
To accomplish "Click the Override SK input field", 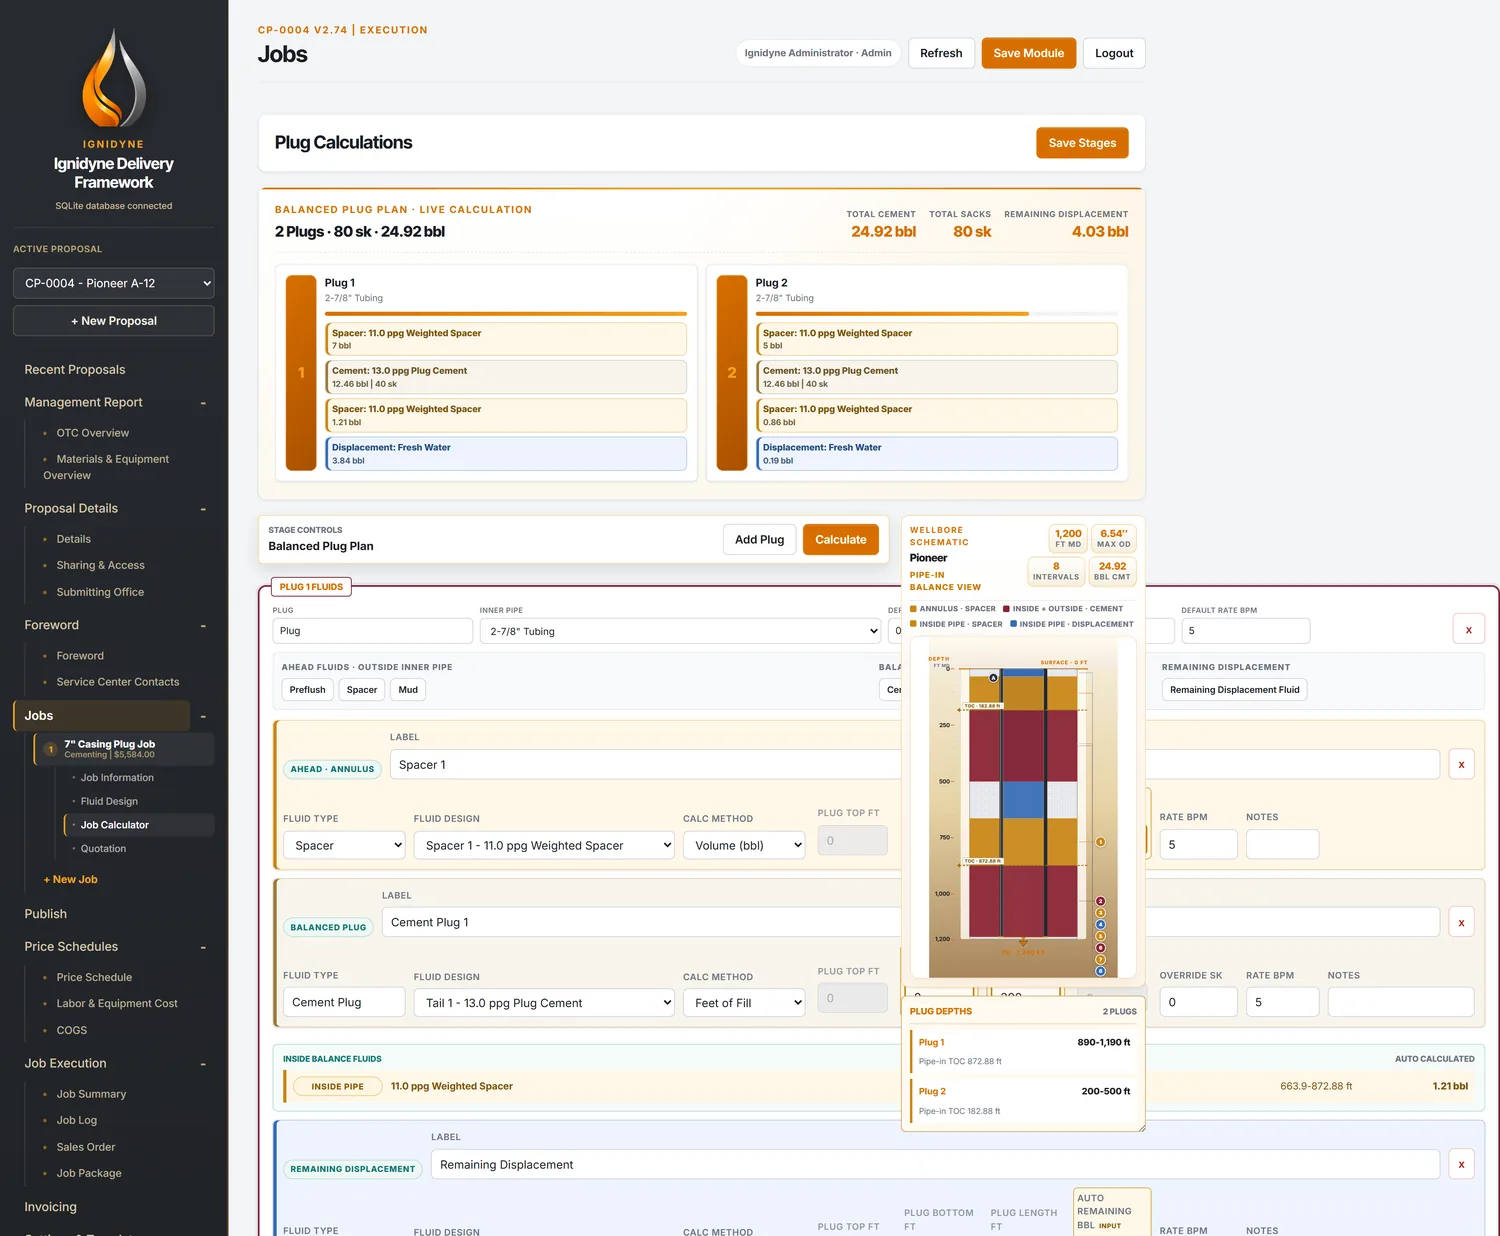I will tap(1198, 1002).
